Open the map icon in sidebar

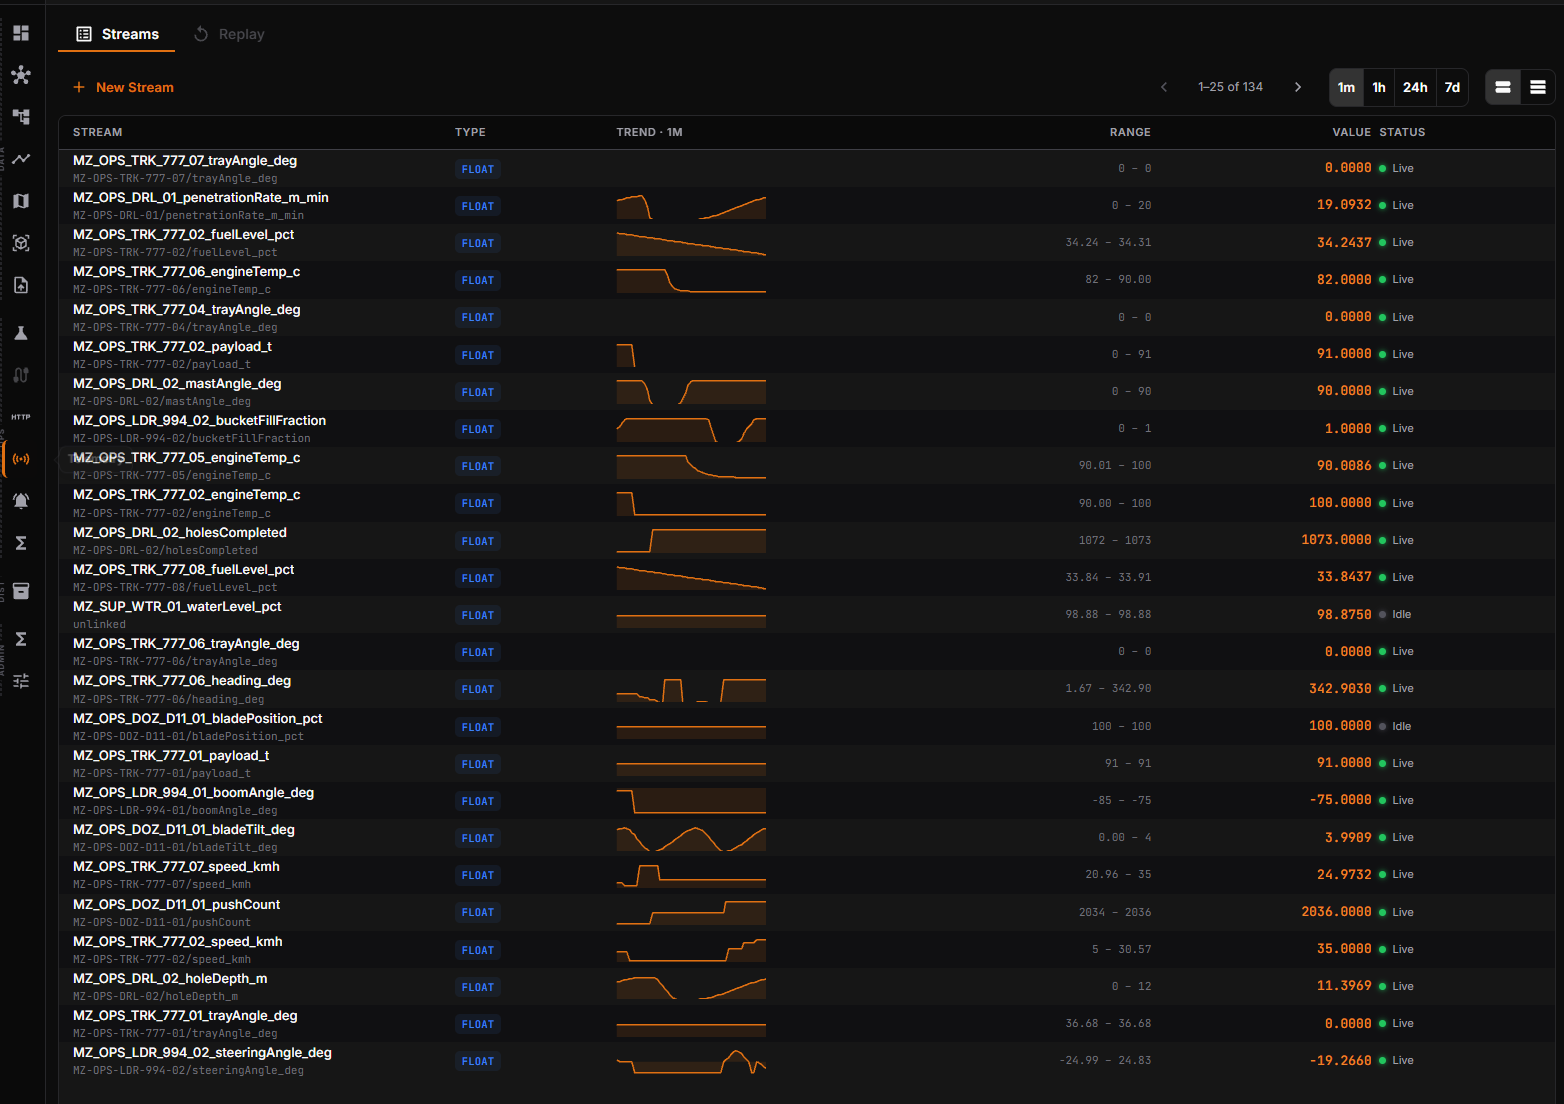[21, 201]
